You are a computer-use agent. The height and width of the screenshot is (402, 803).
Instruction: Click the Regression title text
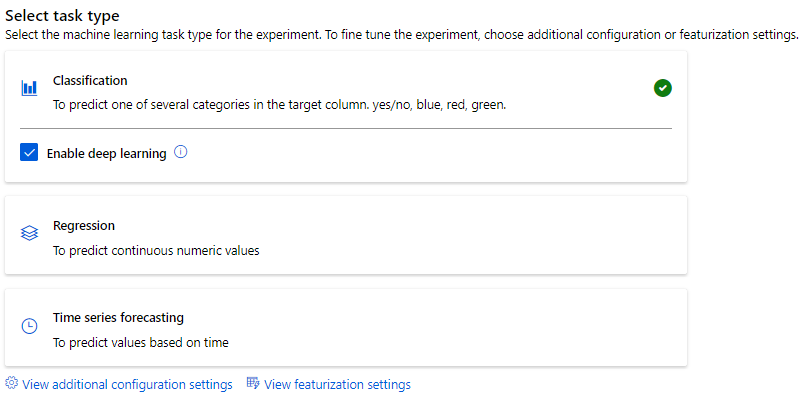tap(84, 226)
